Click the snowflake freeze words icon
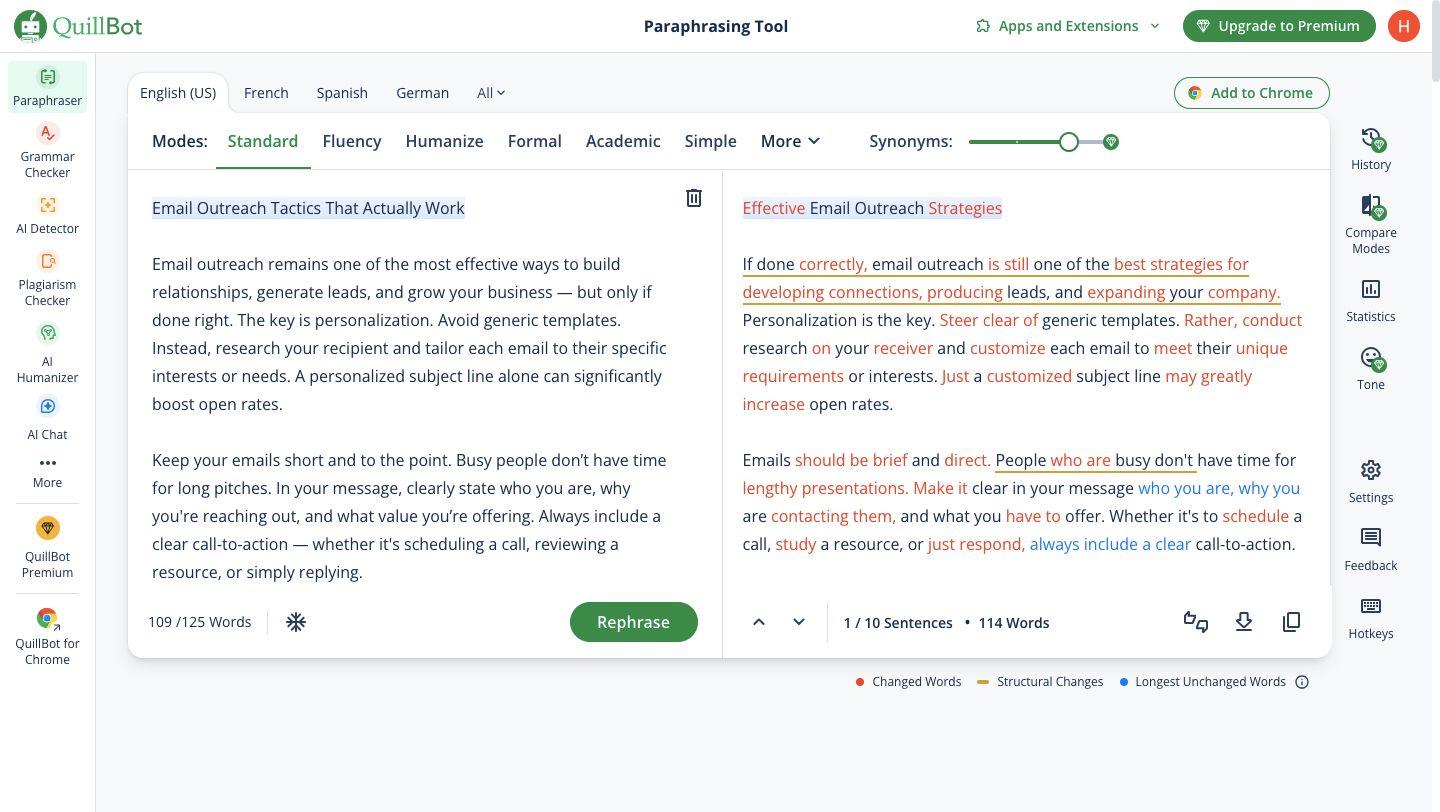Image resolution: width=1440 pixels, height=812 pixels. [296, 622]
